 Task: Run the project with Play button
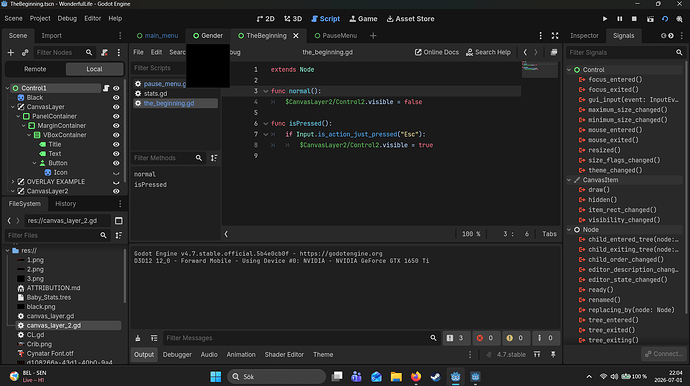605,19
